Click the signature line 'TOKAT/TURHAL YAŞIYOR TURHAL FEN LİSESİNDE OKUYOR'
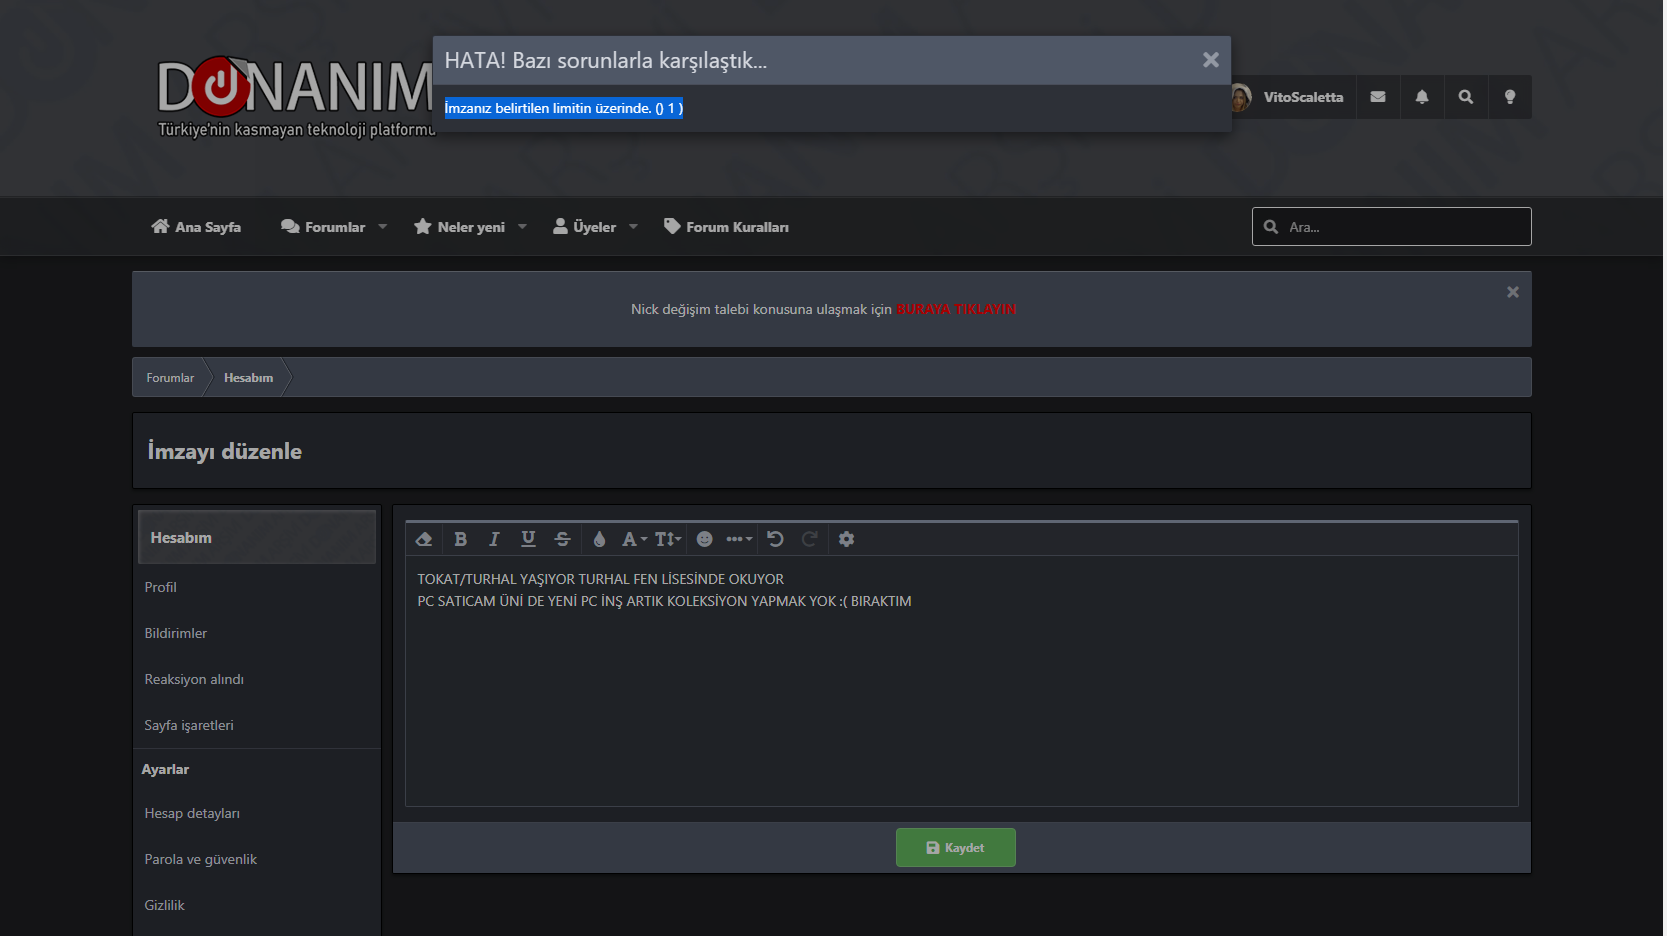The height and width of the screenshot is (936, 1667). tap(601, 579)
